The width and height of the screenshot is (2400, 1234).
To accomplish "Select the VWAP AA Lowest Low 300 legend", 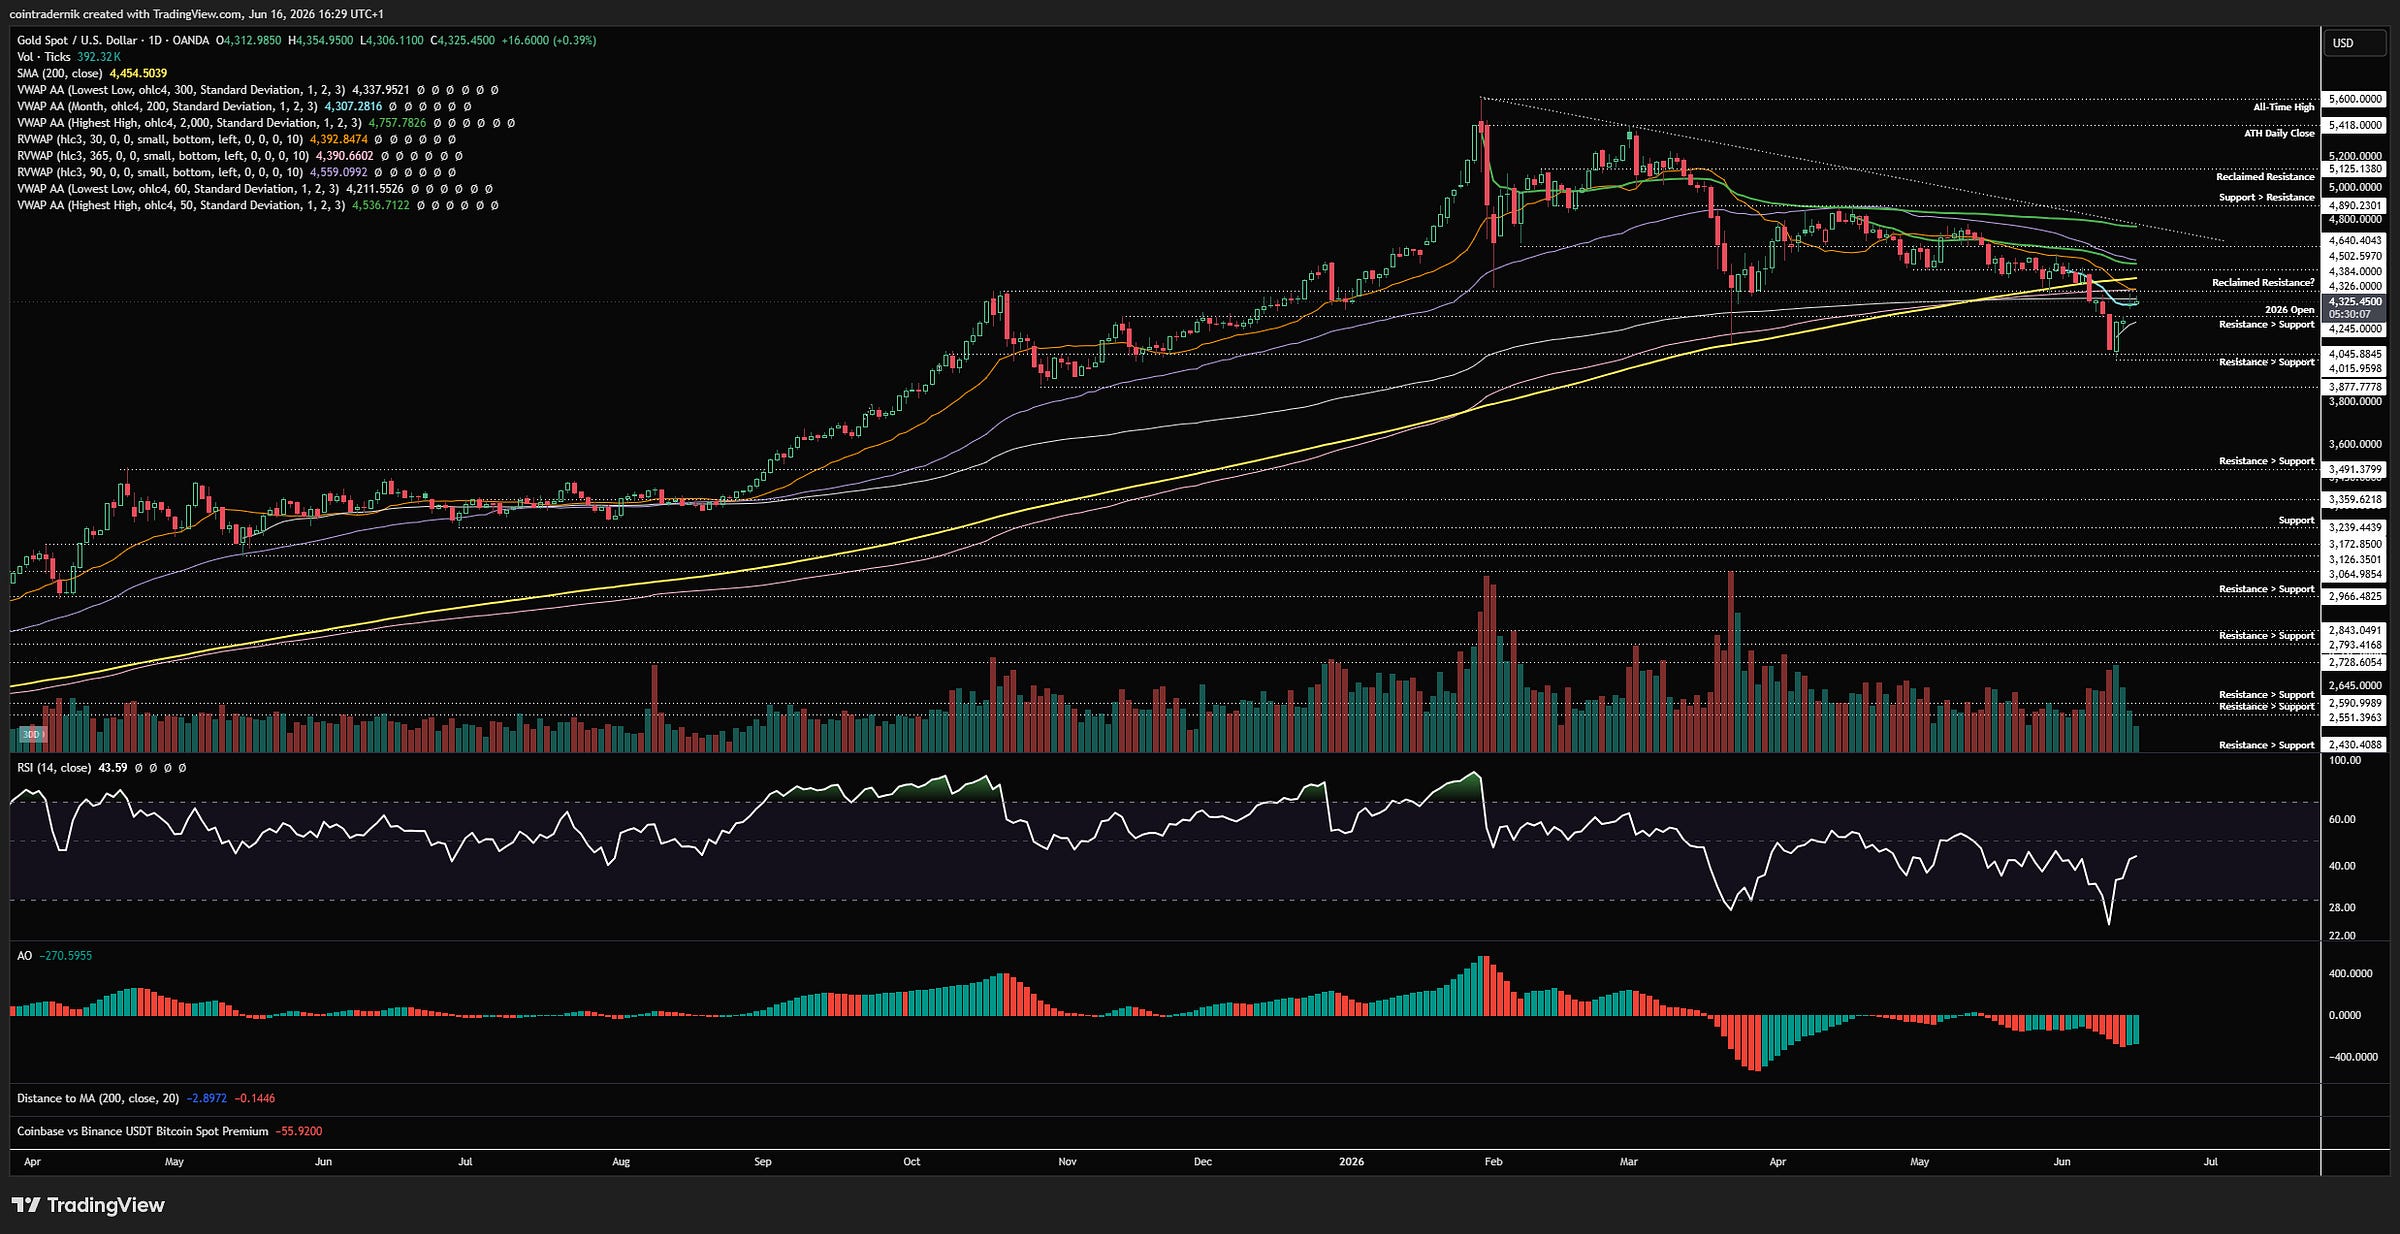I will [x=182, y=90].
